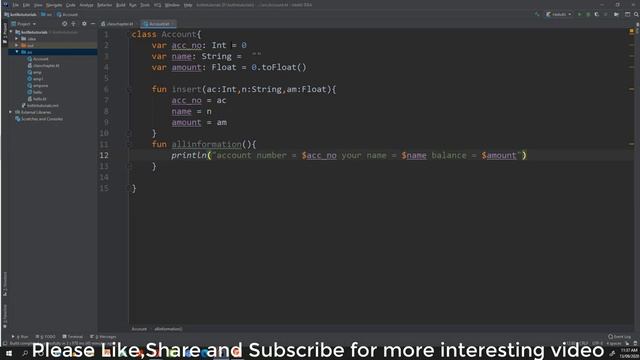Open the run configuration dropdown

pos(559,14)
